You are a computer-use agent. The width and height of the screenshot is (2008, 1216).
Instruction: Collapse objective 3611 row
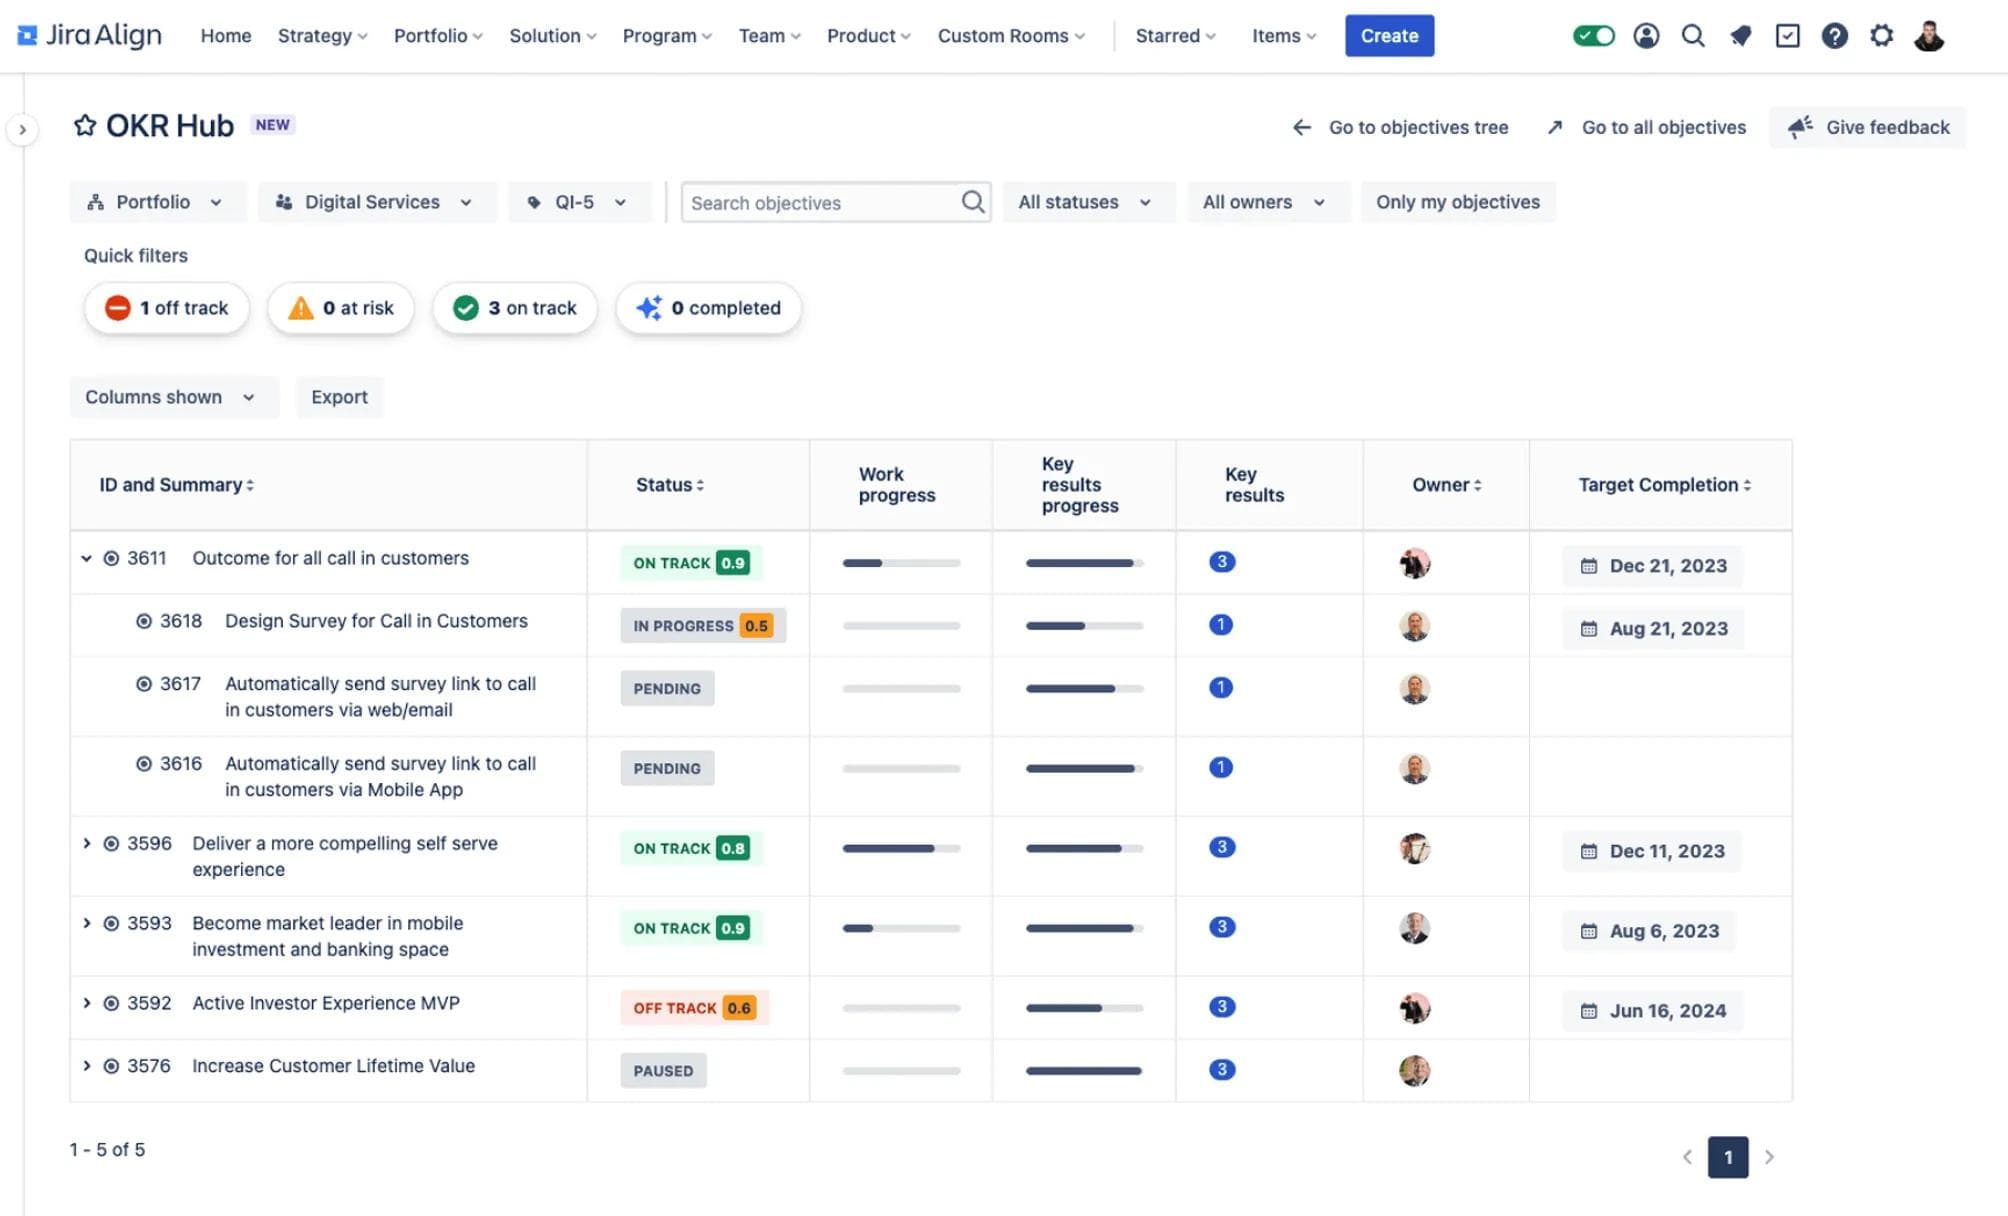[87, 558]
